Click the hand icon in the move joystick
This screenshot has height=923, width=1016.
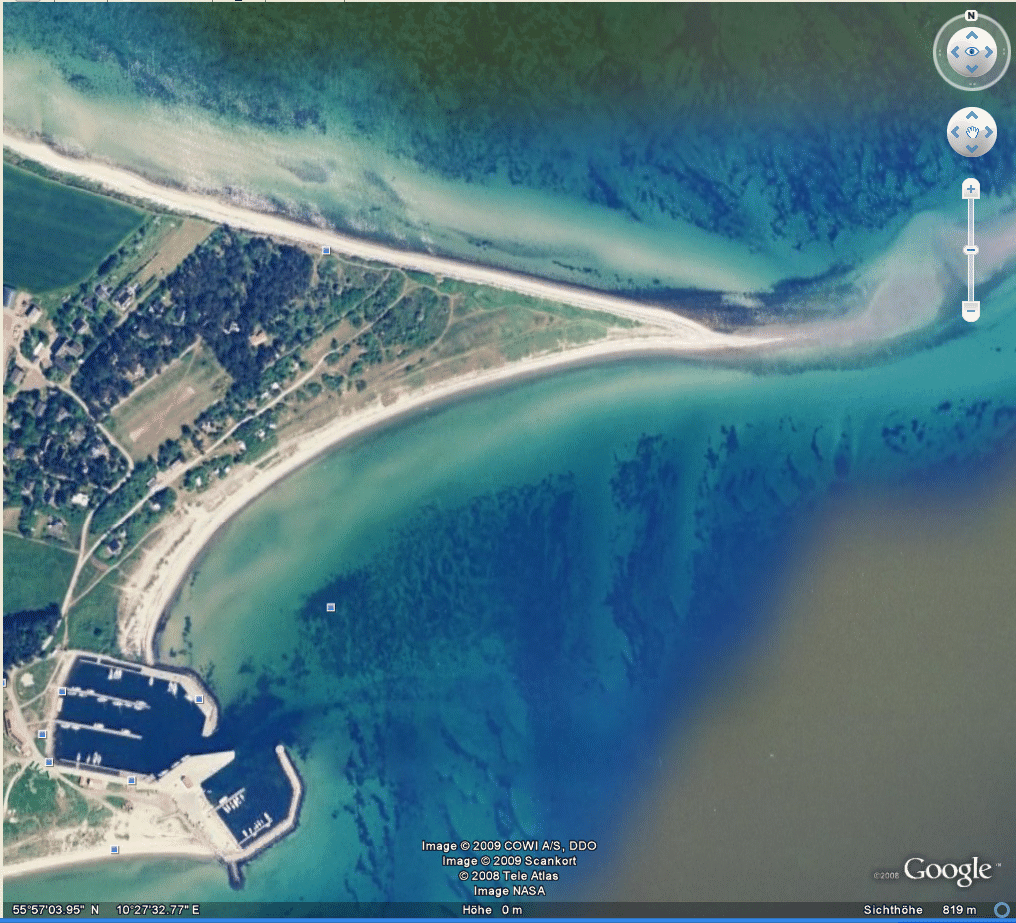pos(971,132)
